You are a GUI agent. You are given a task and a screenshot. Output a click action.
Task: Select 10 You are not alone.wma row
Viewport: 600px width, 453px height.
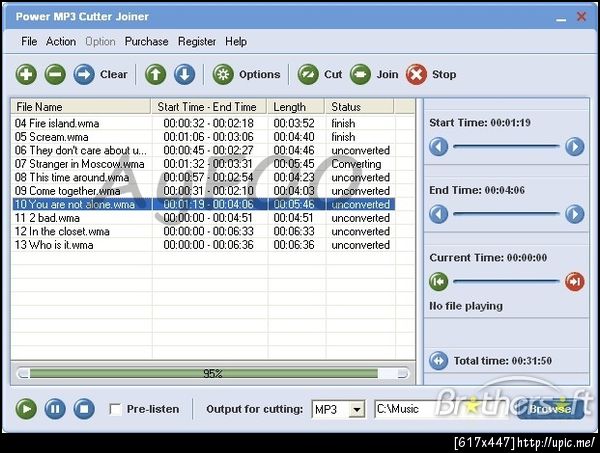coord(204,204)
